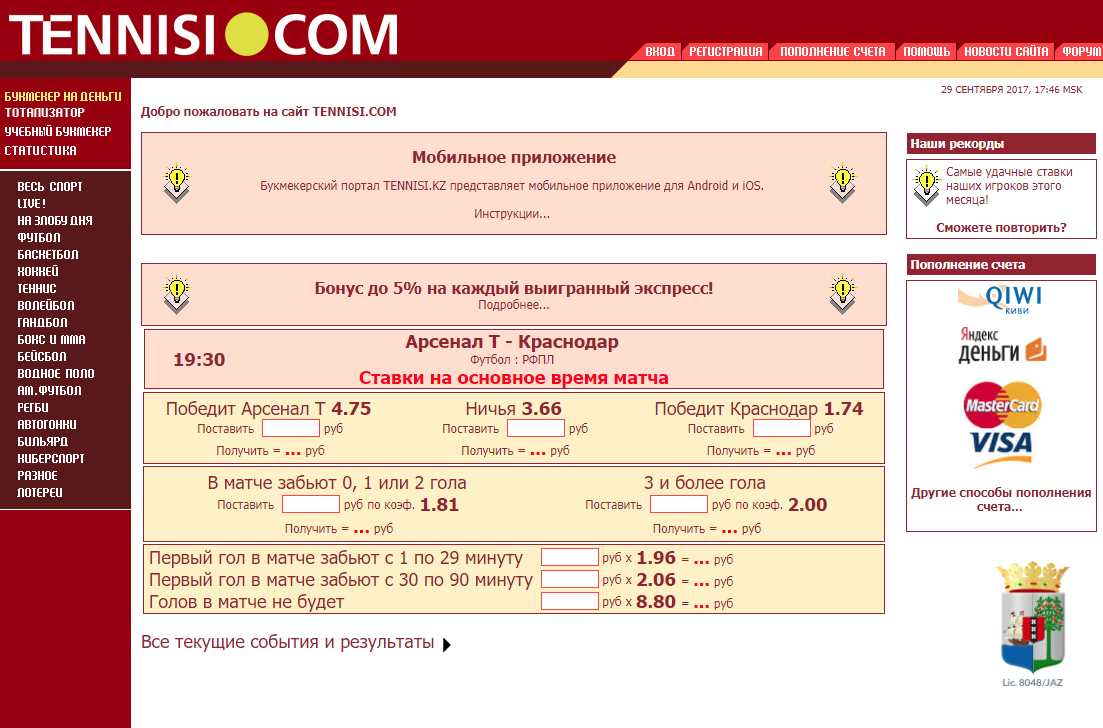Screen dimensions: 1103x728
Task: Focus stake field for Победит Арсенал Т
Action: tap(291, 428)
